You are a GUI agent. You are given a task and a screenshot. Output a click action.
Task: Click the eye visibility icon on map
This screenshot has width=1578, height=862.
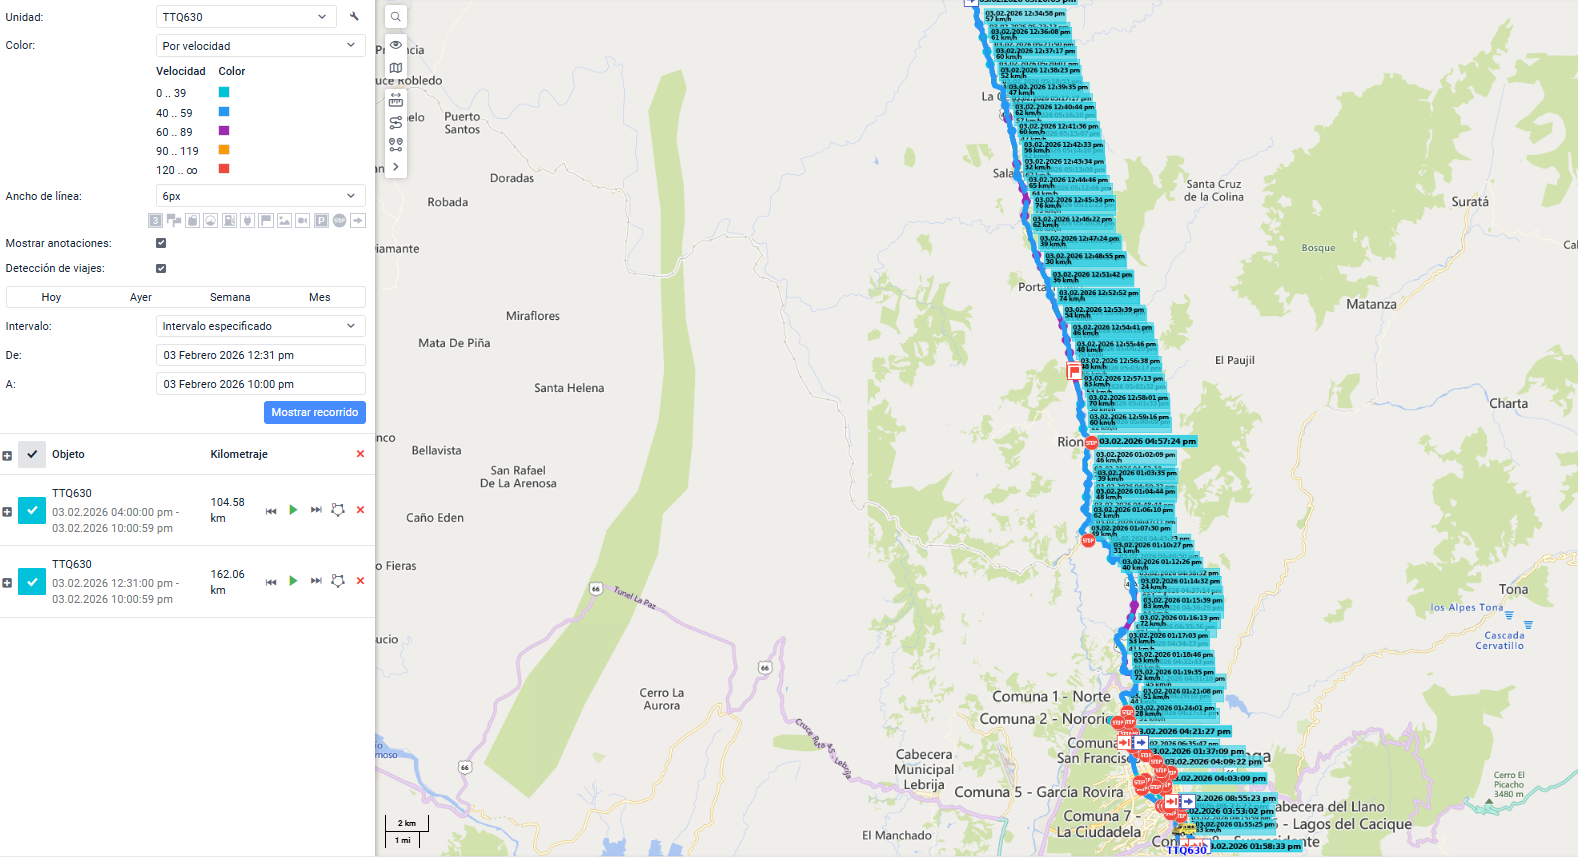pos(396,45)
